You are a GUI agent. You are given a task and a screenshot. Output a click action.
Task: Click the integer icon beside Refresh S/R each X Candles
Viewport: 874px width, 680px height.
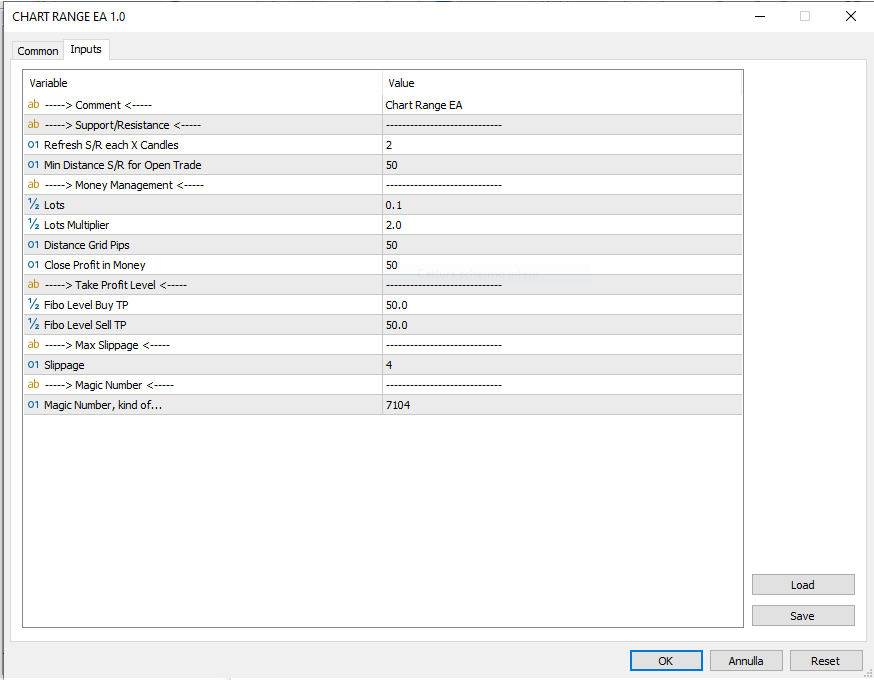click(x=33, y=145)
